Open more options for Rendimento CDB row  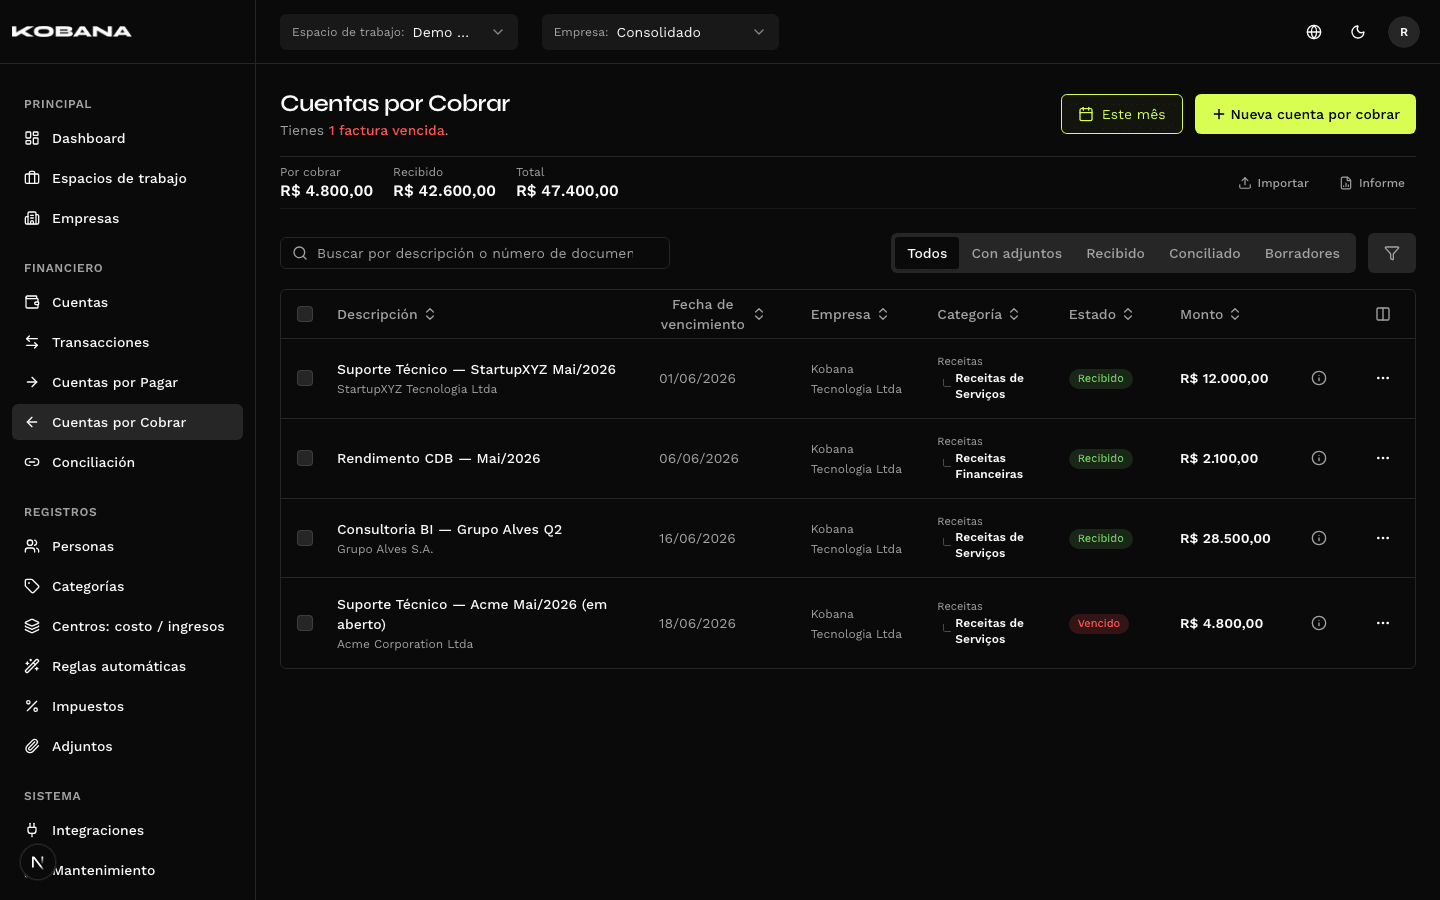[1383, 458]
